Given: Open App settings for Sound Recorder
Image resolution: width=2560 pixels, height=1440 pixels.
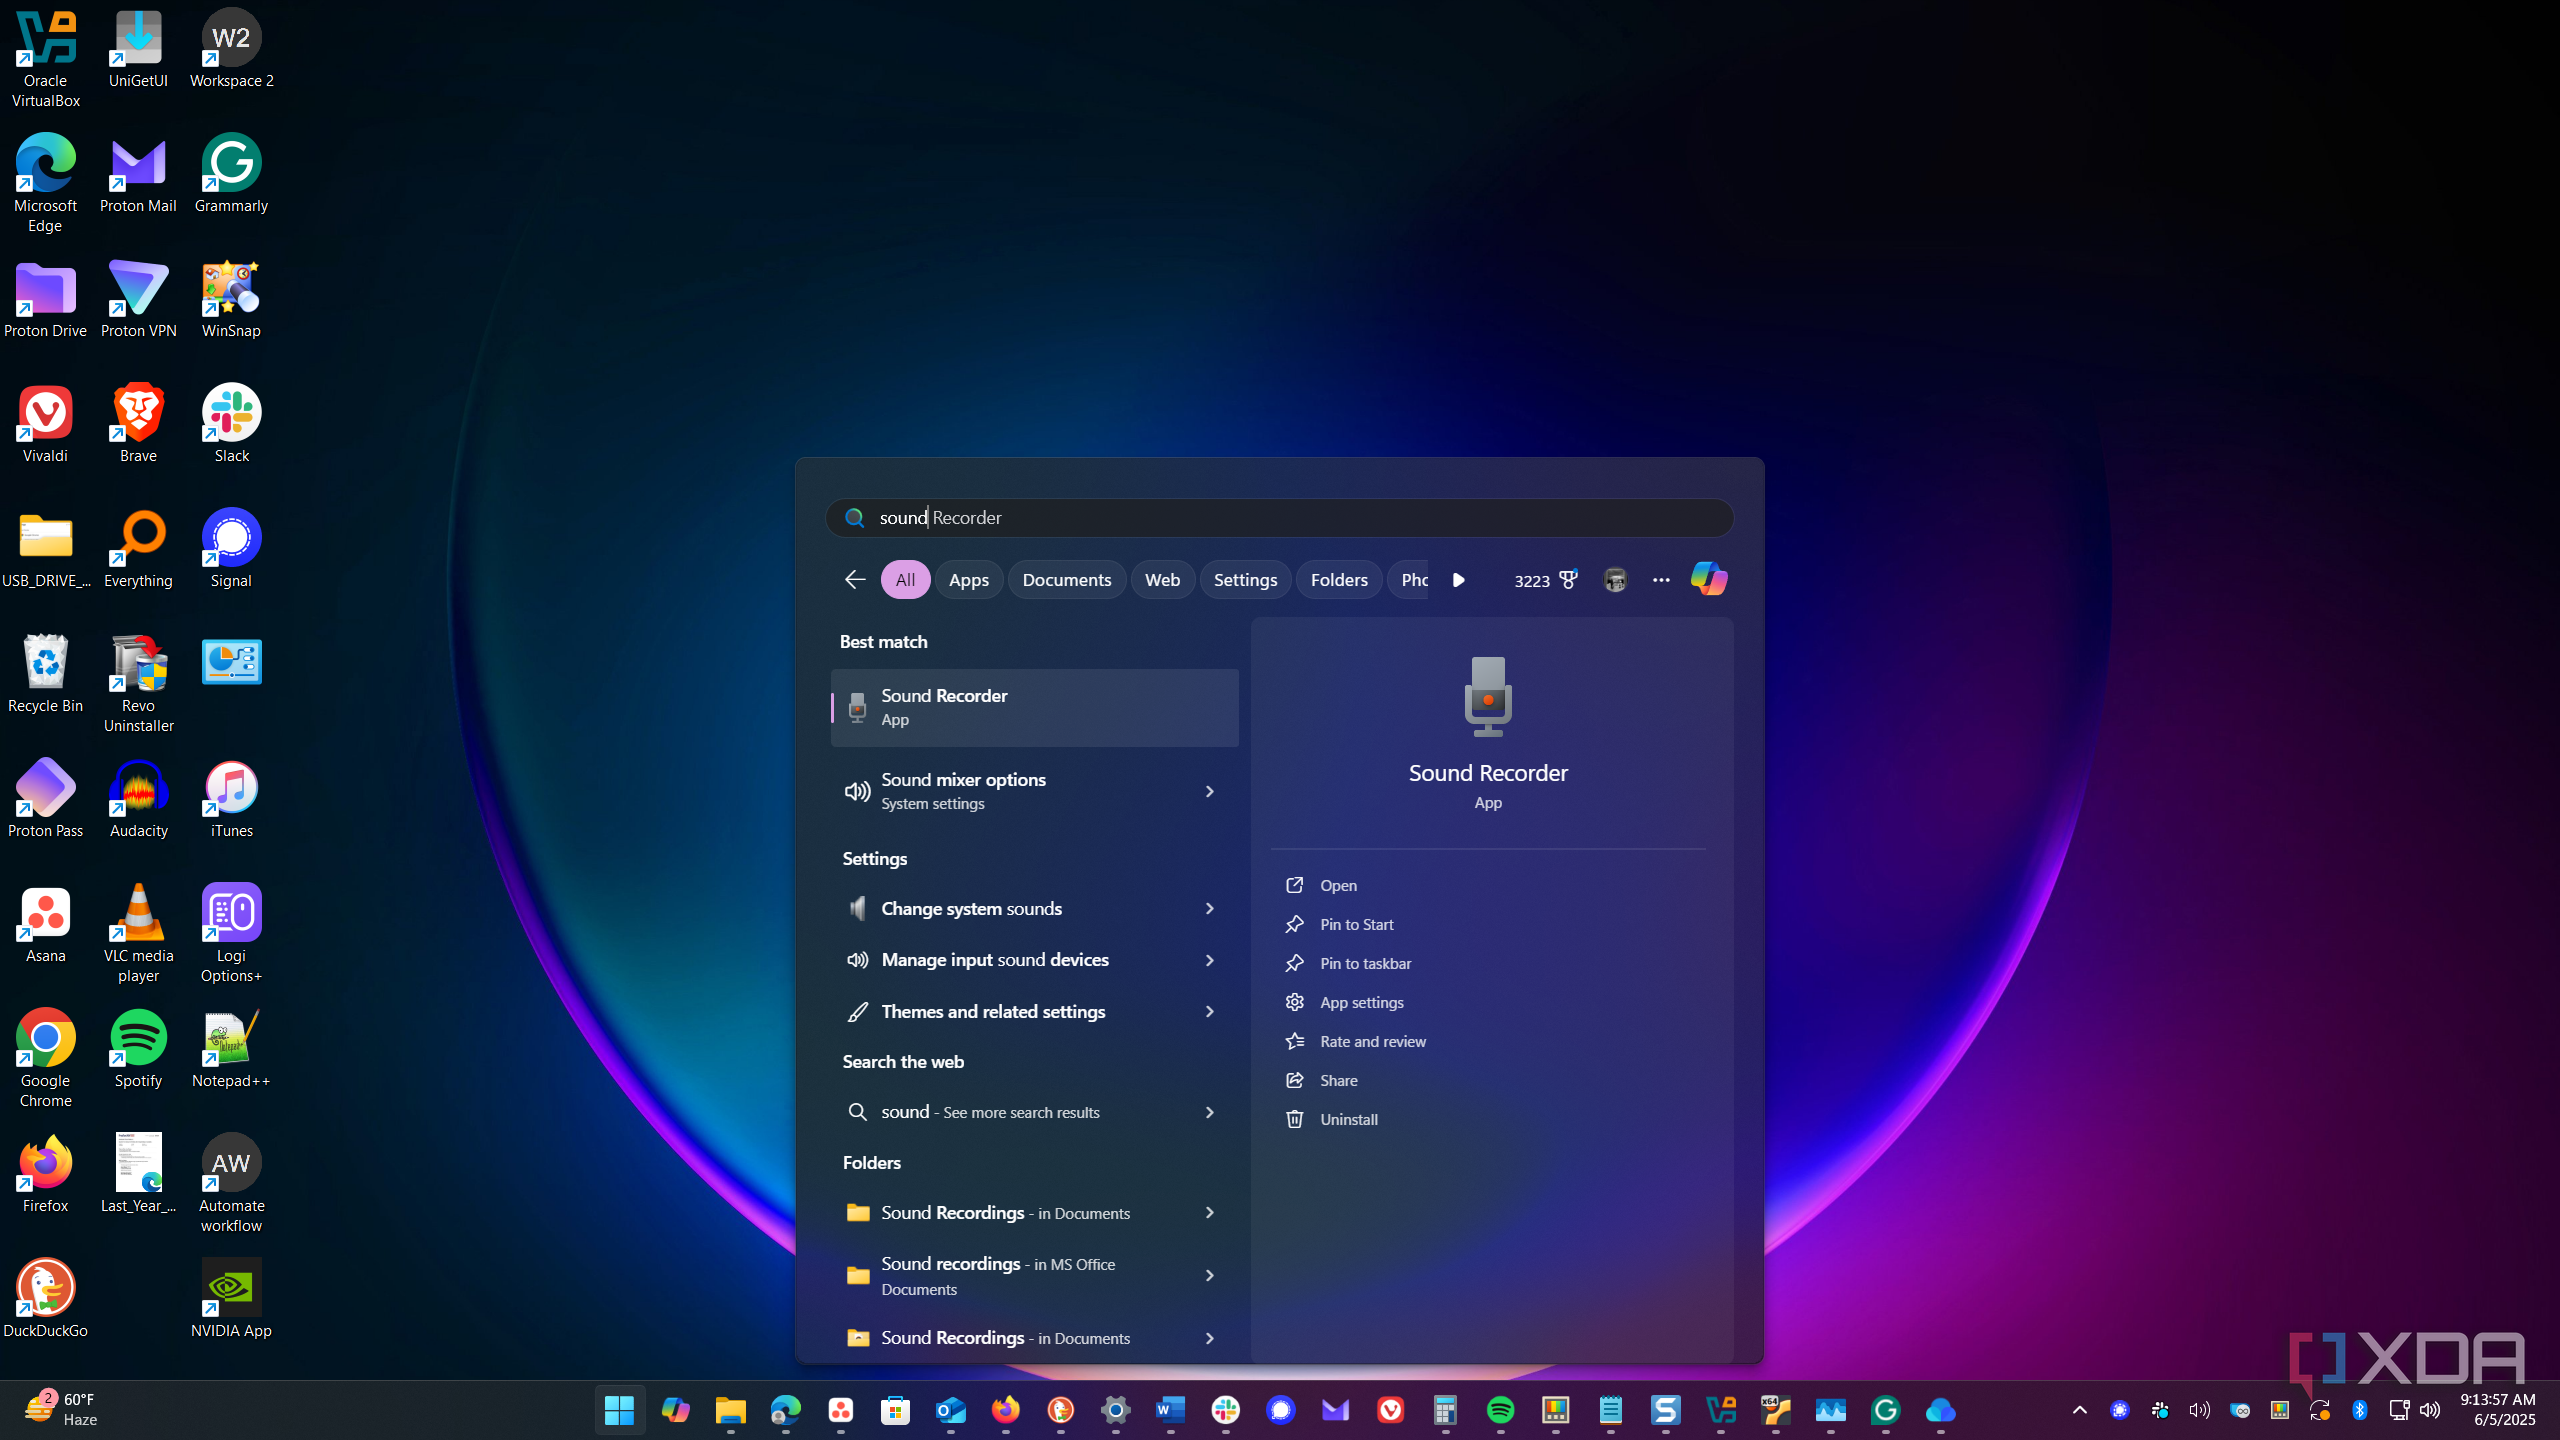Looking at the screenshot, I should [x=1361, y=1003].
